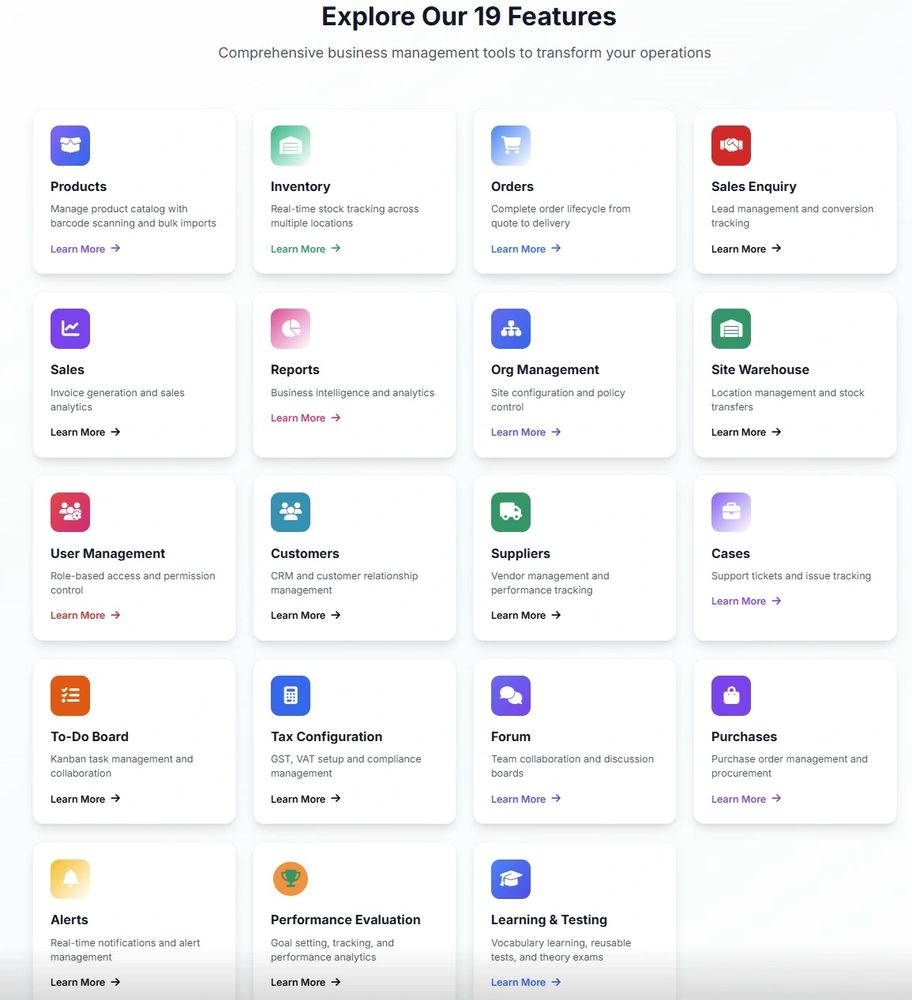Click the Products box icon

(70, 146)
